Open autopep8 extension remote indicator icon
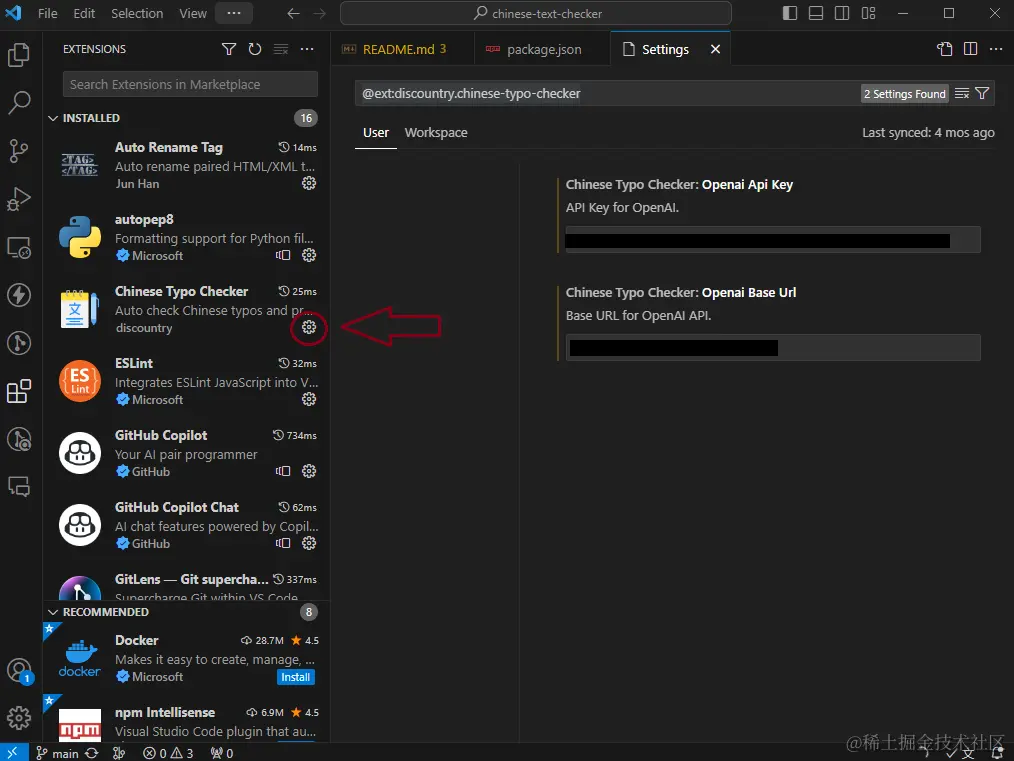 [x=283, y=255]
